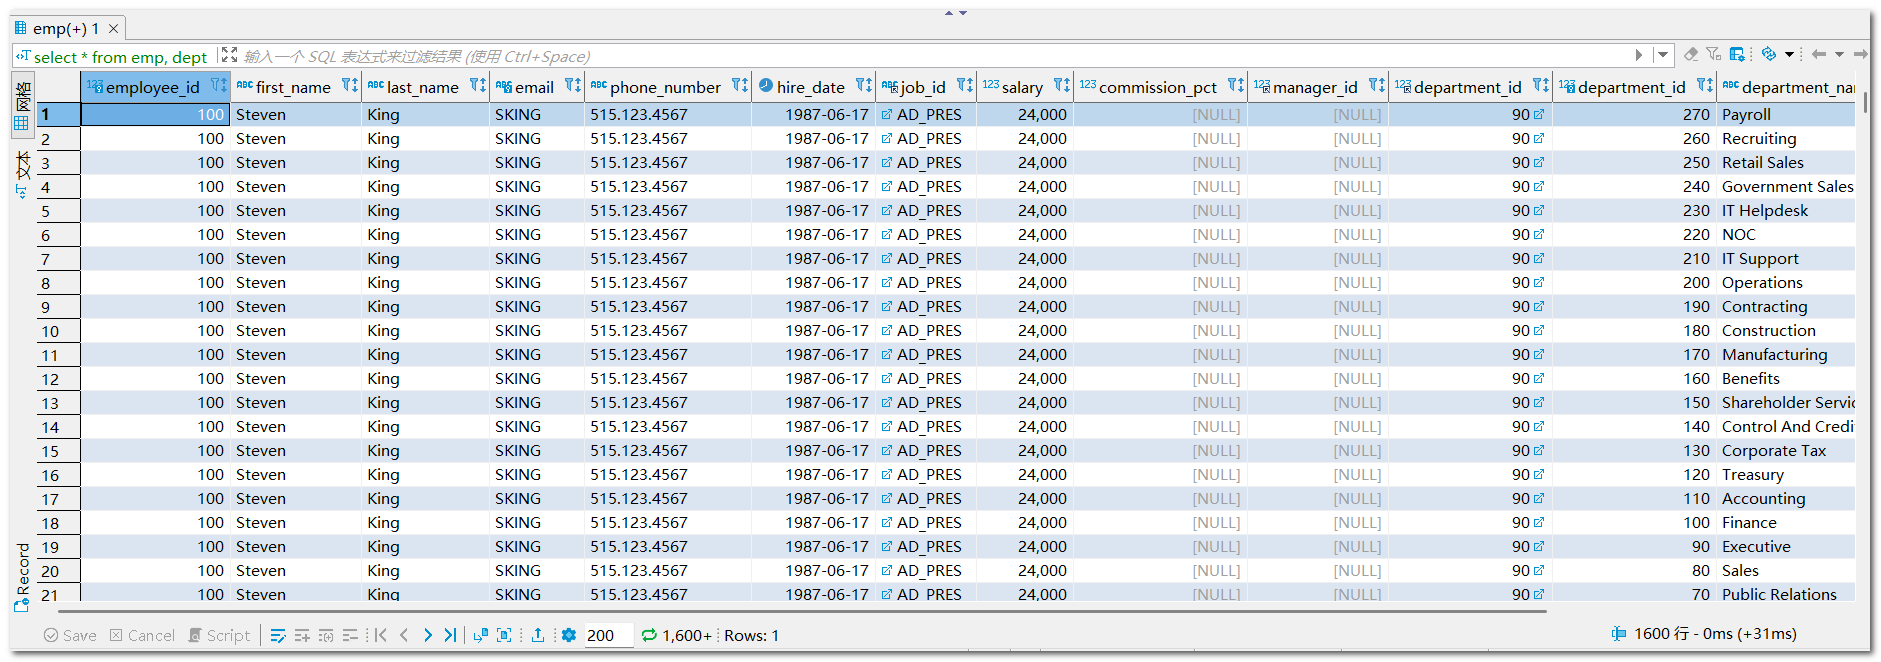Click manager_id column filter sort icon
The width and height of the screenshot is (1881, 662).
[1377, 86]
